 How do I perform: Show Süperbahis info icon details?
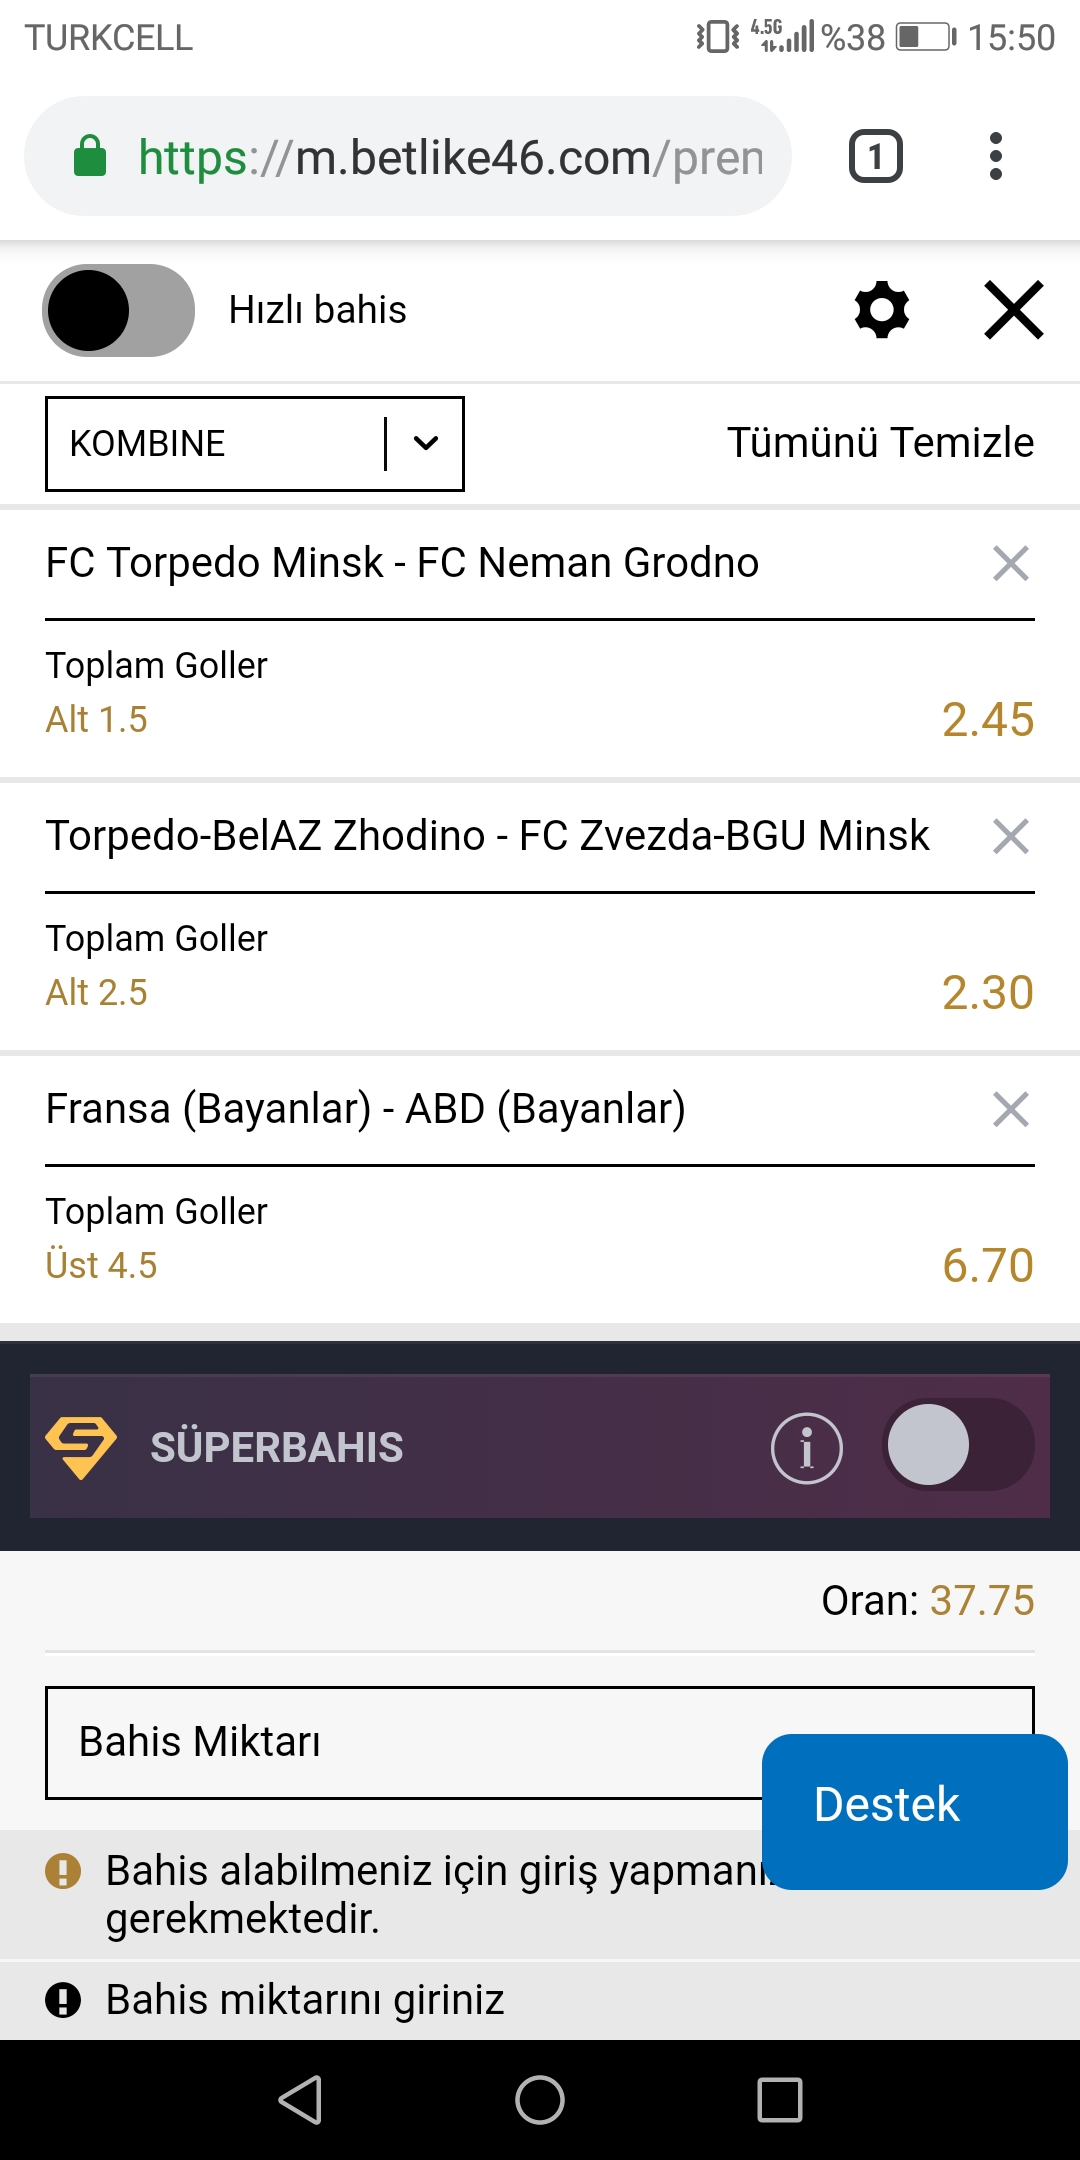click(x=807, y=1448)
